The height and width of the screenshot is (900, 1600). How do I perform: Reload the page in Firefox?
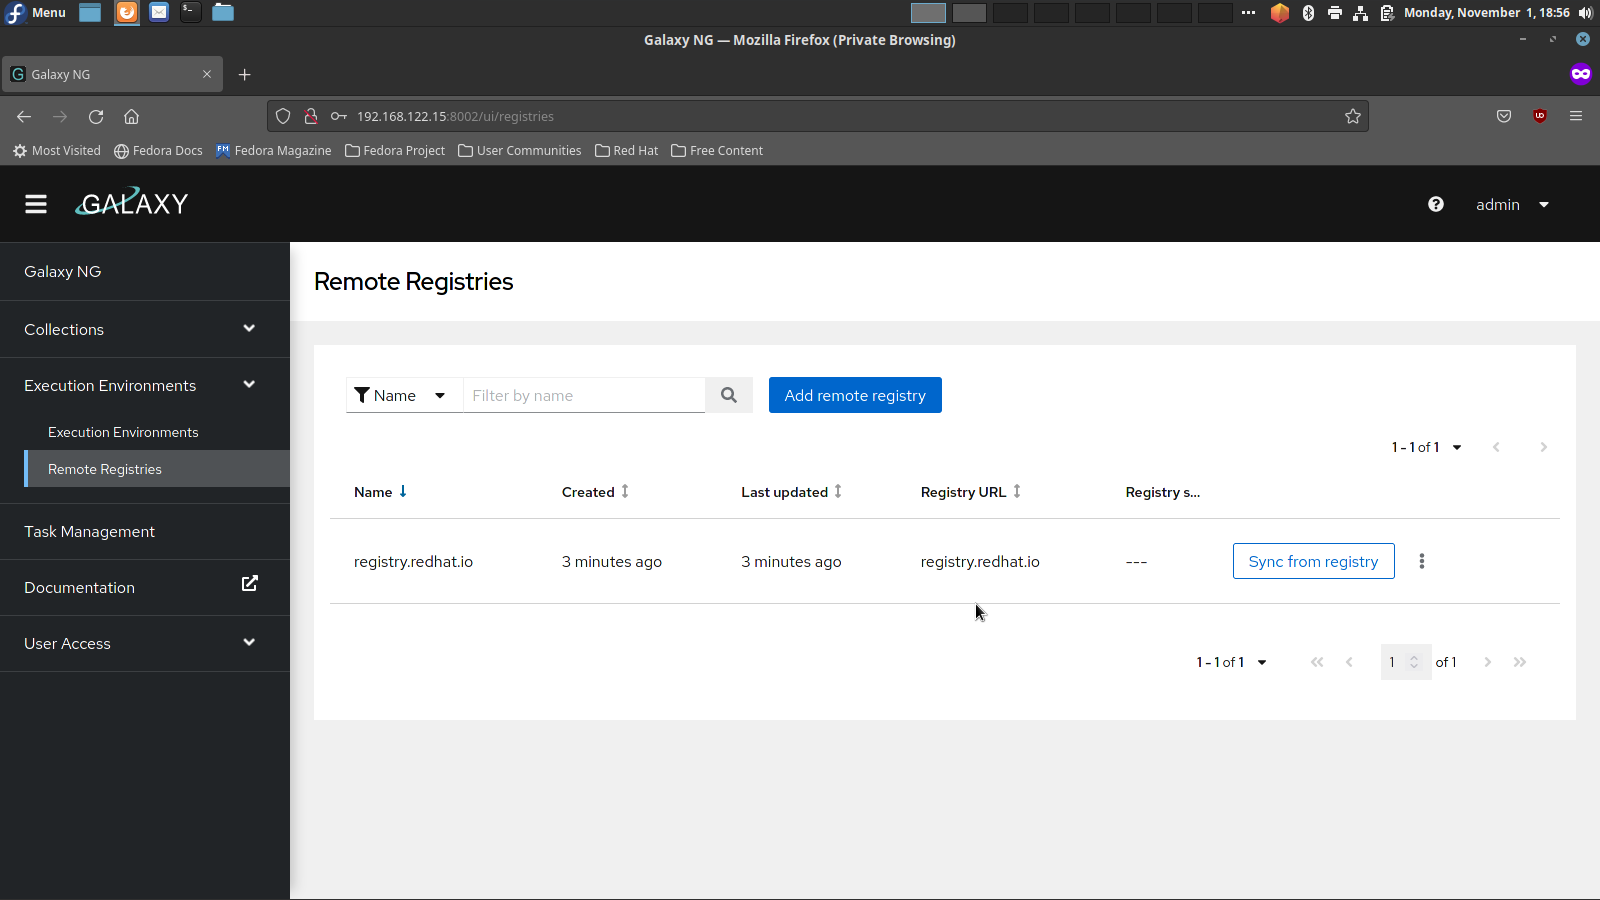click(x=96, y=116)
